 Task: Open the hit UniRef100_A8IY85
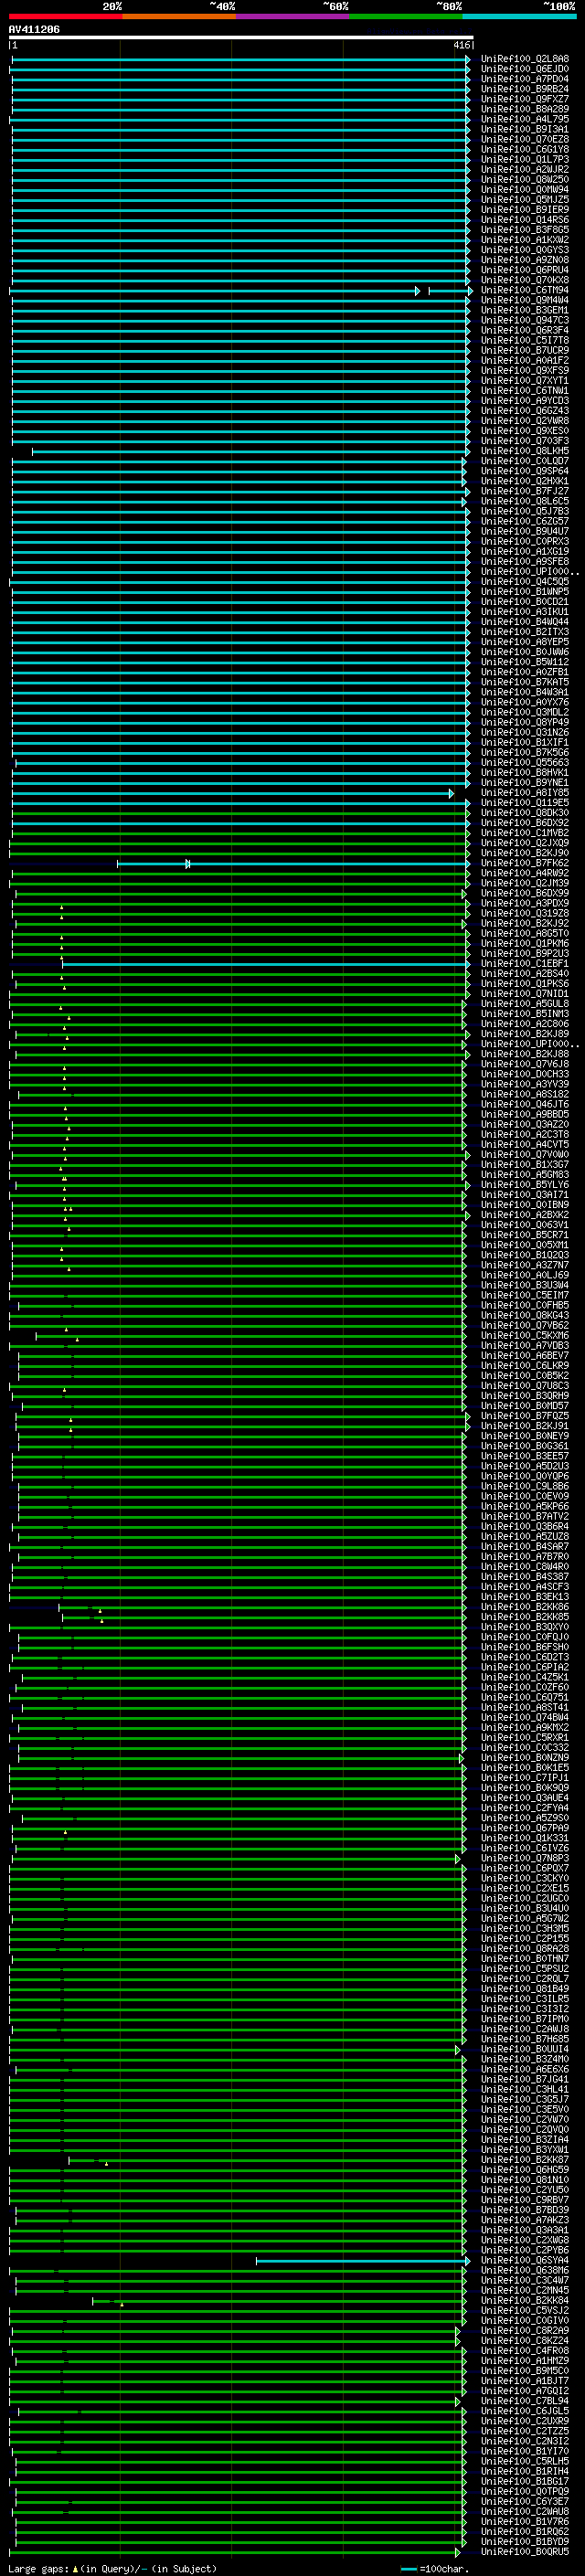(524, 793)
